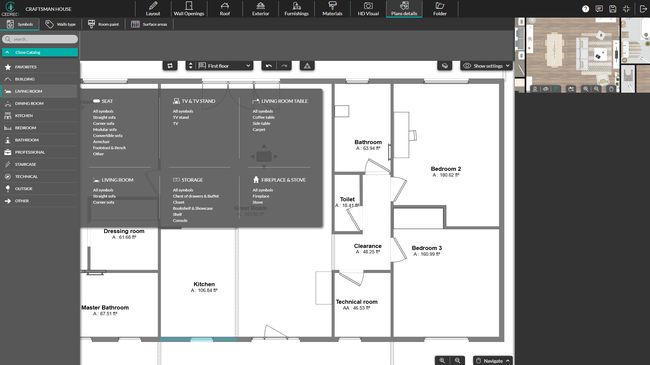The height and width of the screenshot is (365, 650).
Task: Choose Fireplace under Fireplace & Stove
Action: click(261, 196)
